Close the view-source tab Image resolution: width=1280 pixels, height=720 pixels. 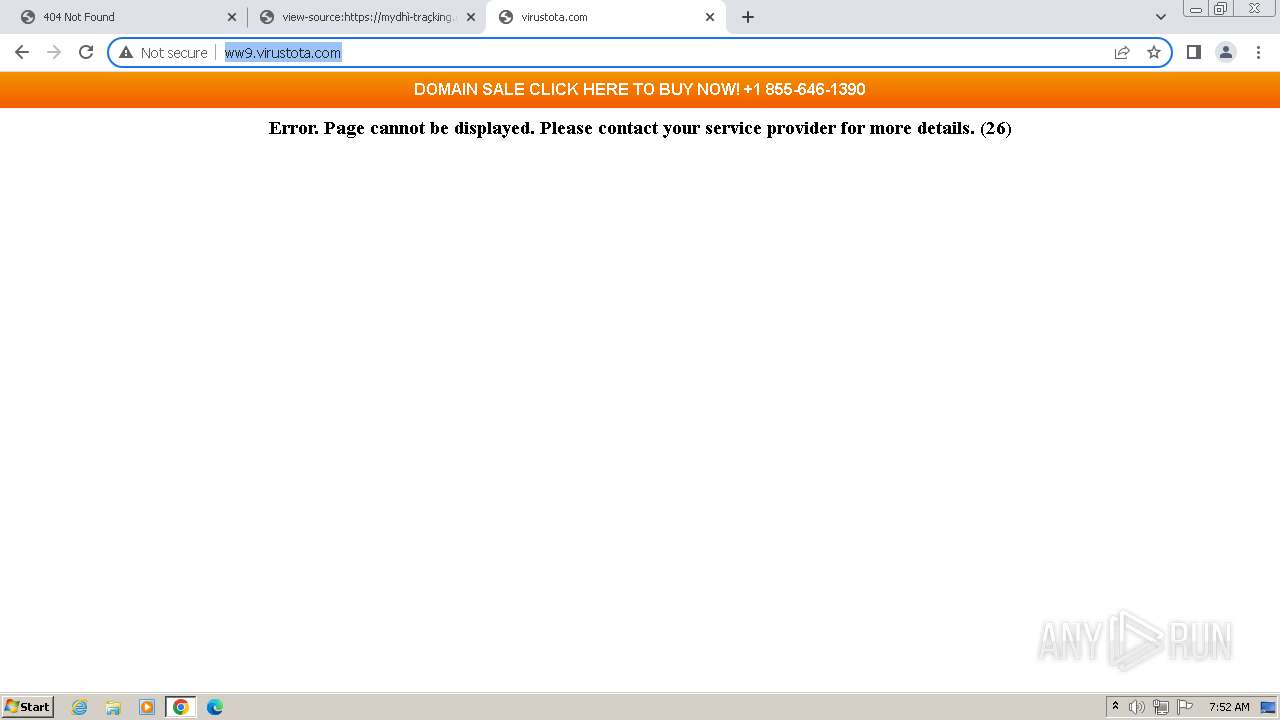[471, 17]
